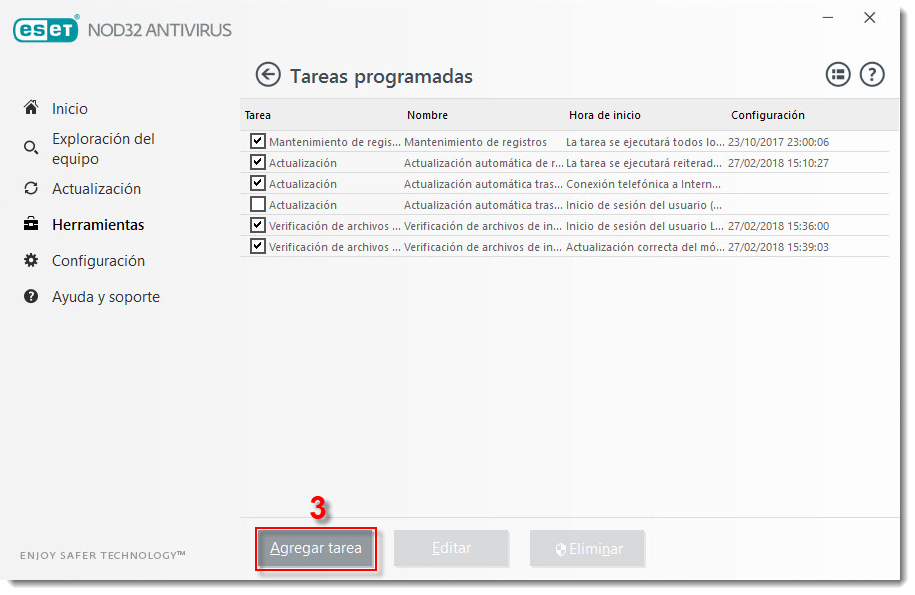Open the list view options icon
The height and width of the screenshot is (595, 915).
pyautogui.click(x=837, y=75)
